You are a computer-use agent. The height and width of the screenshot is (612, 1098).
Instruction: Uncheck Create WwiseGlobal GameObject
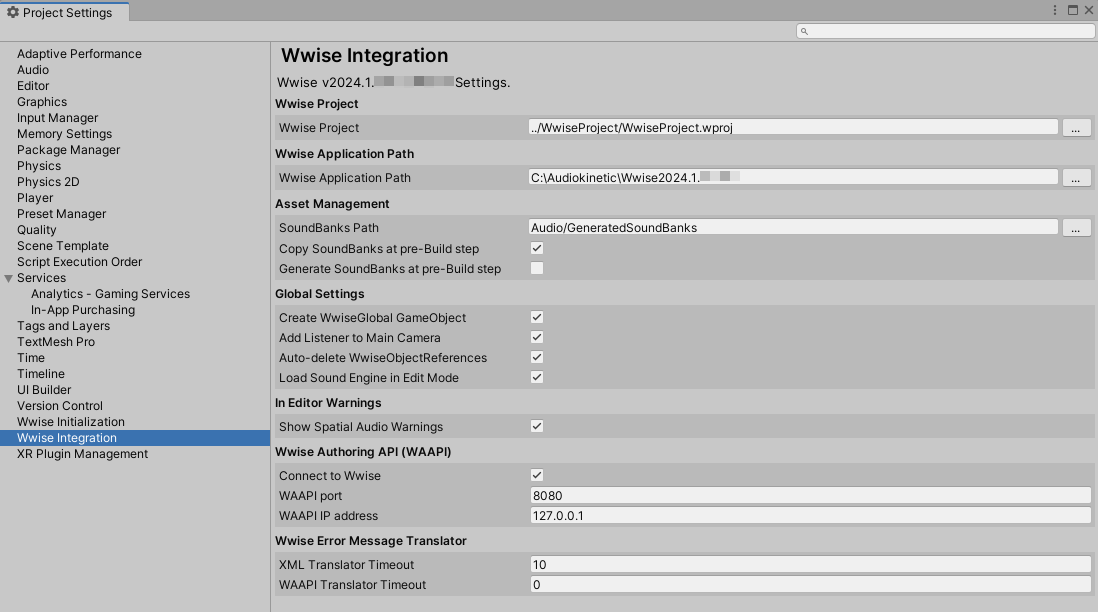click(537, 317)
